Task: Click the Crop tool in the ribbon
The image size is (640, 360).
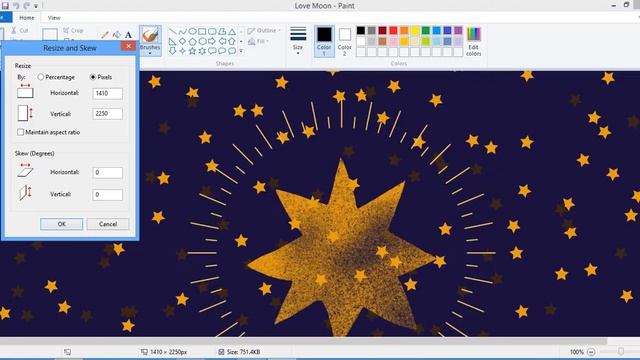Action: click(73, 31)
